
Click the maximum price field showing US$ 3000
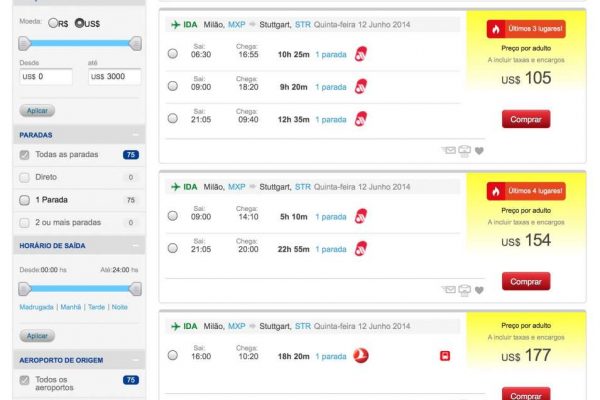pos(113,76)
